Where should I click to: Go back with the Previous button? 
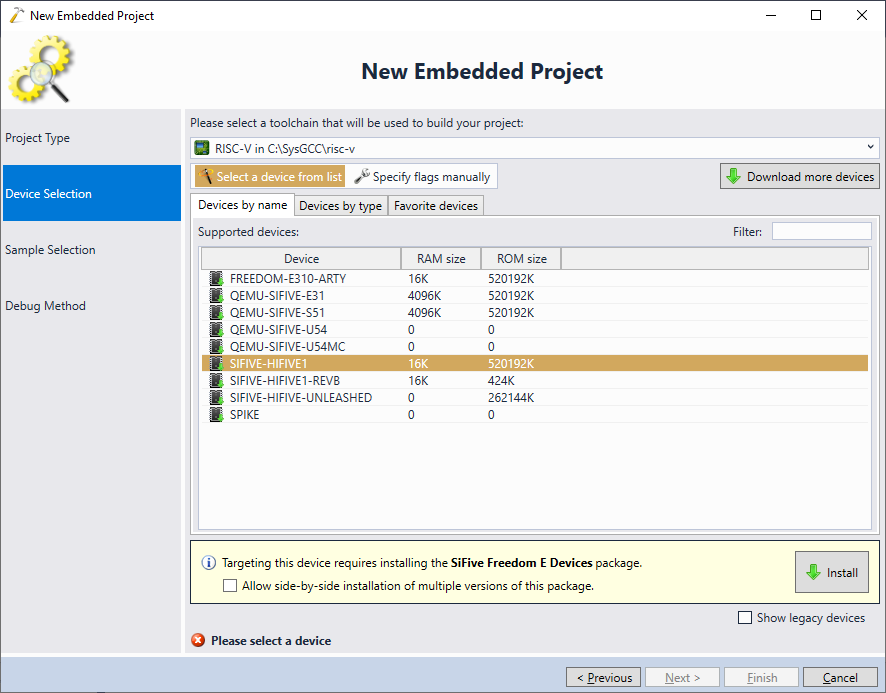[603, 677]
